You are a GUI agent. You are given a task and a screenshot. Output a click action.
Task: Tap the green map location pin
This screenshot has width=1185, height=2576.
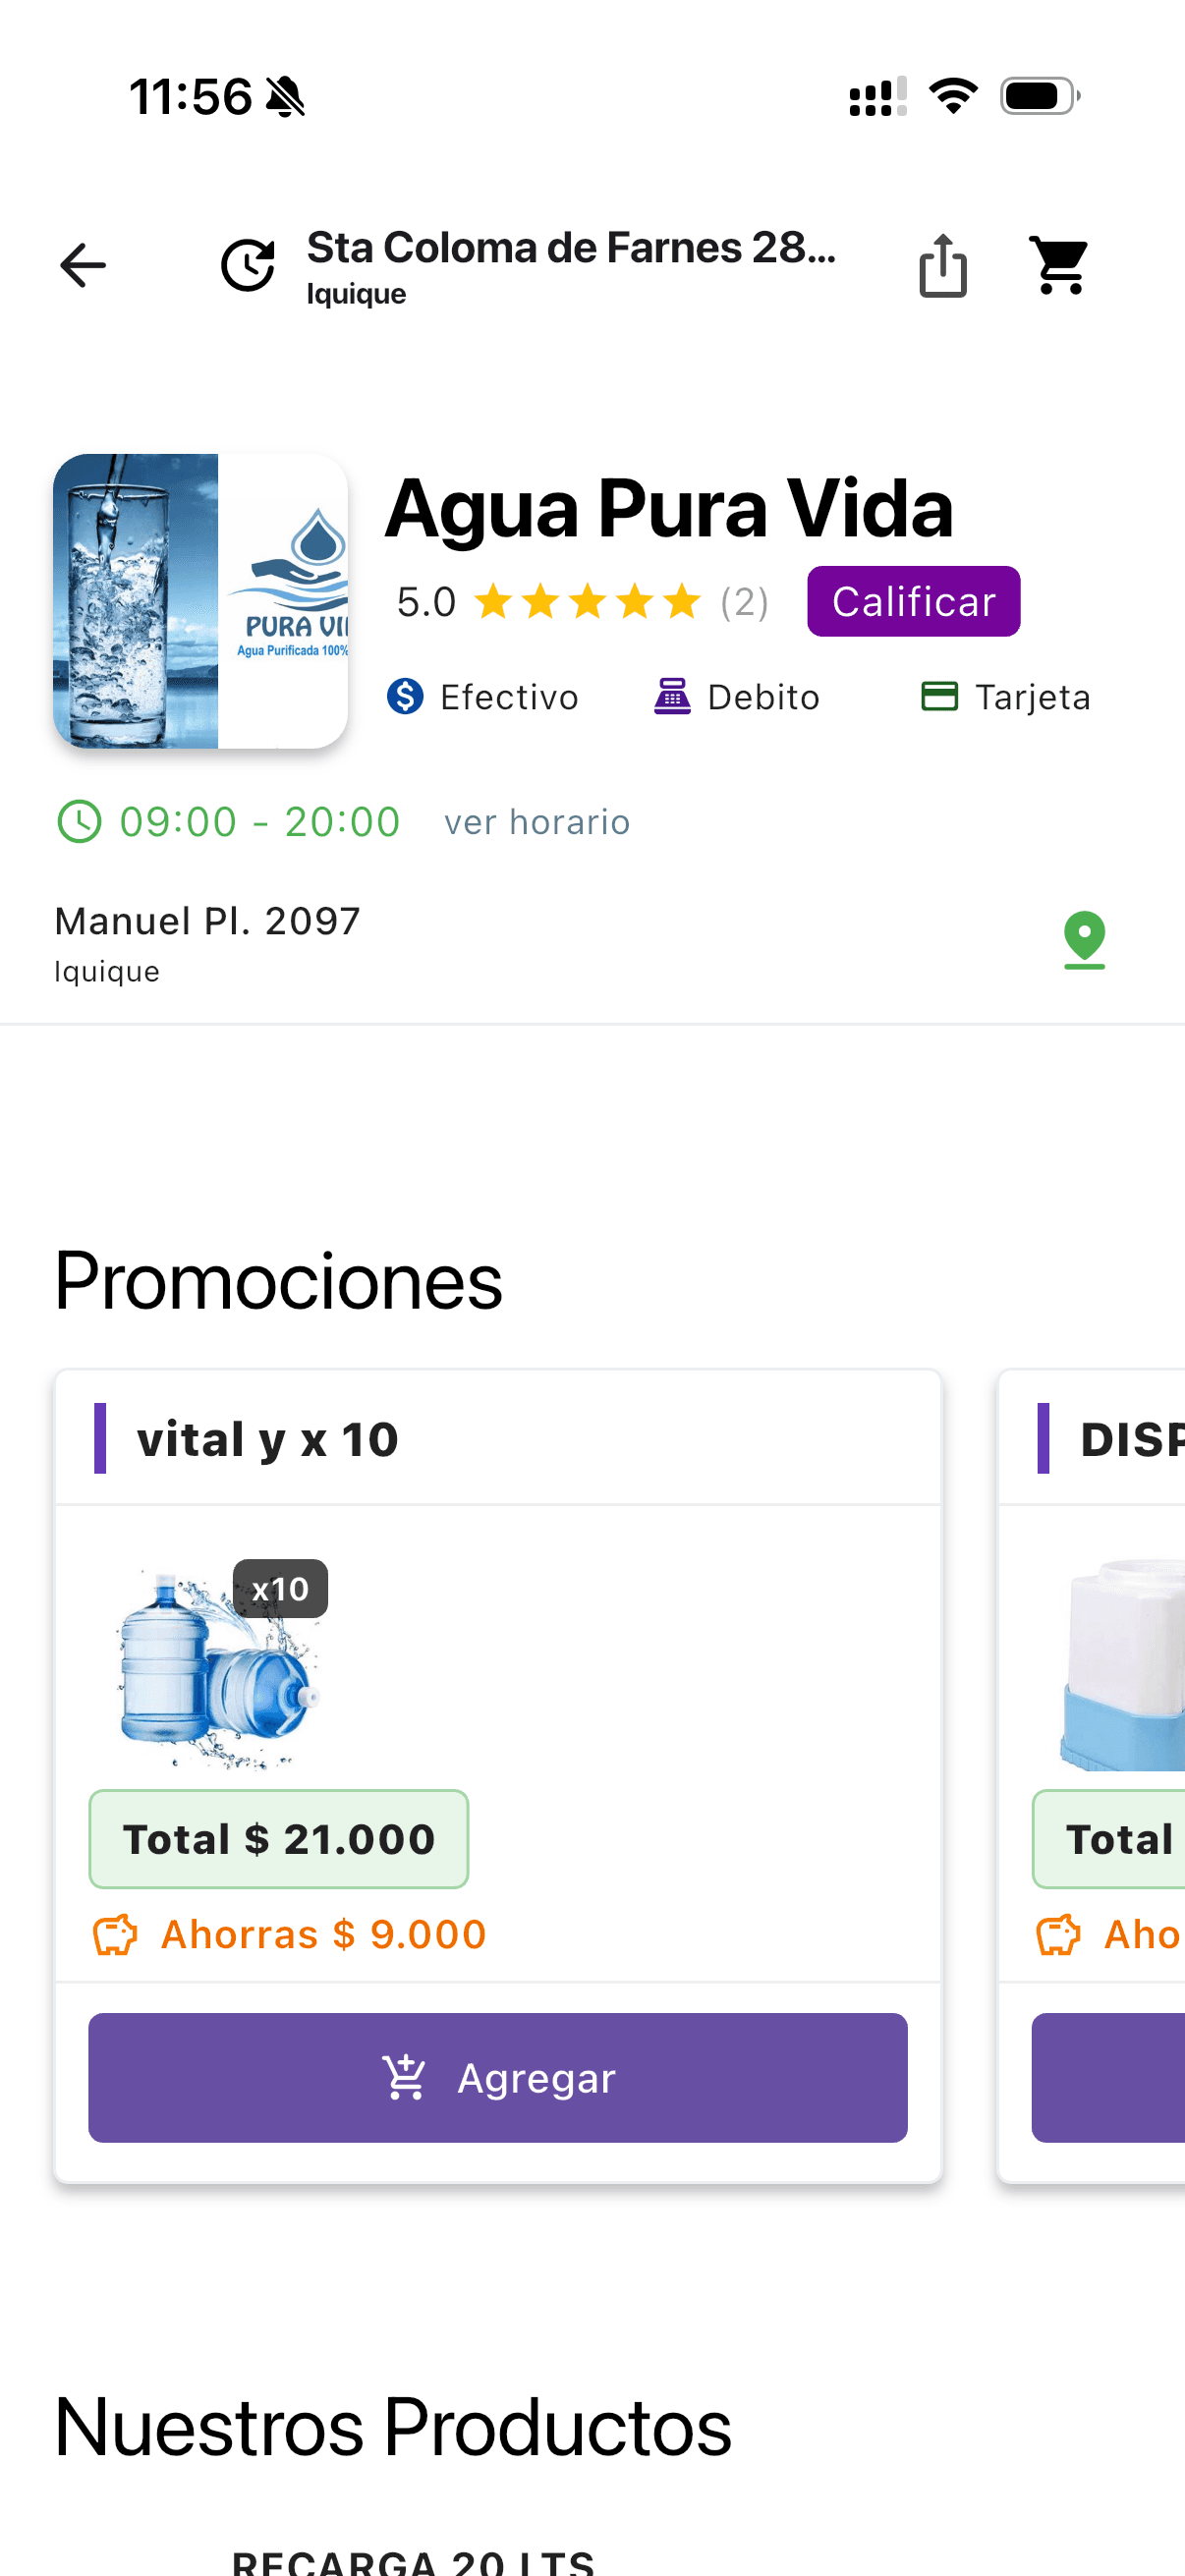coord(1084,940)
